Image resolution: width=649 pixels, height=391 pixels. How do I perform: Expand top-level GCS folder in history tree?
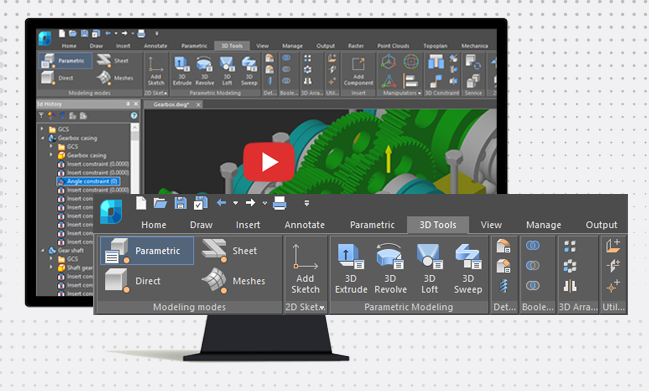(42, 129)
